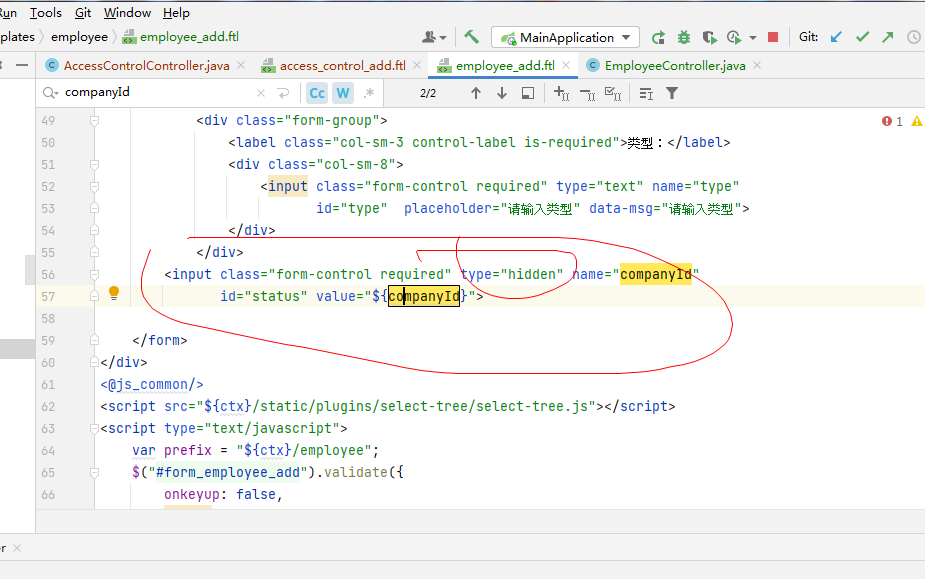Unselect occurrence icon
Viewport: 925px width, 579px height.
588,93
